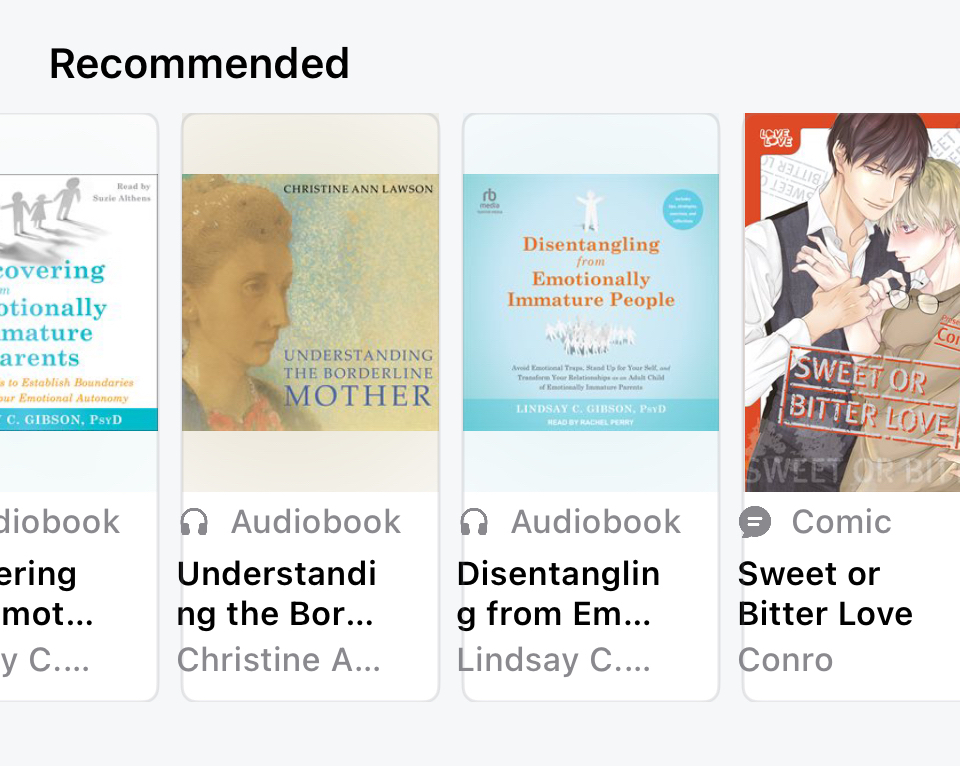Click headphones icon on Disentangling card

[x=474, y=522]
